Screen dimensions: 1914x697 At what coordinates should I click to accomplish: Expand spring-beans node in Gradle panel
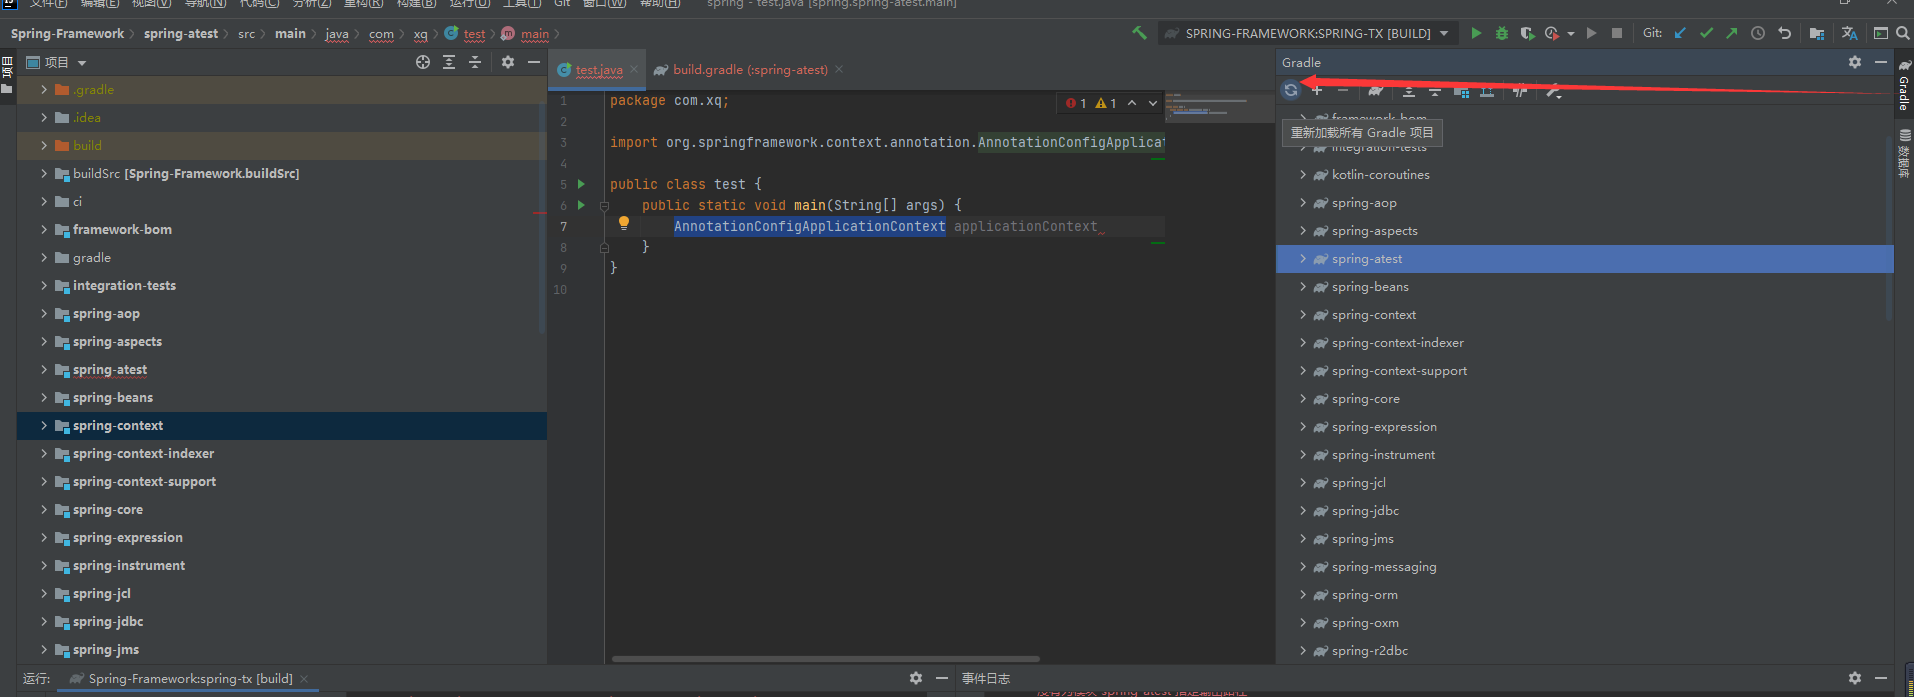pos(1302,287)
